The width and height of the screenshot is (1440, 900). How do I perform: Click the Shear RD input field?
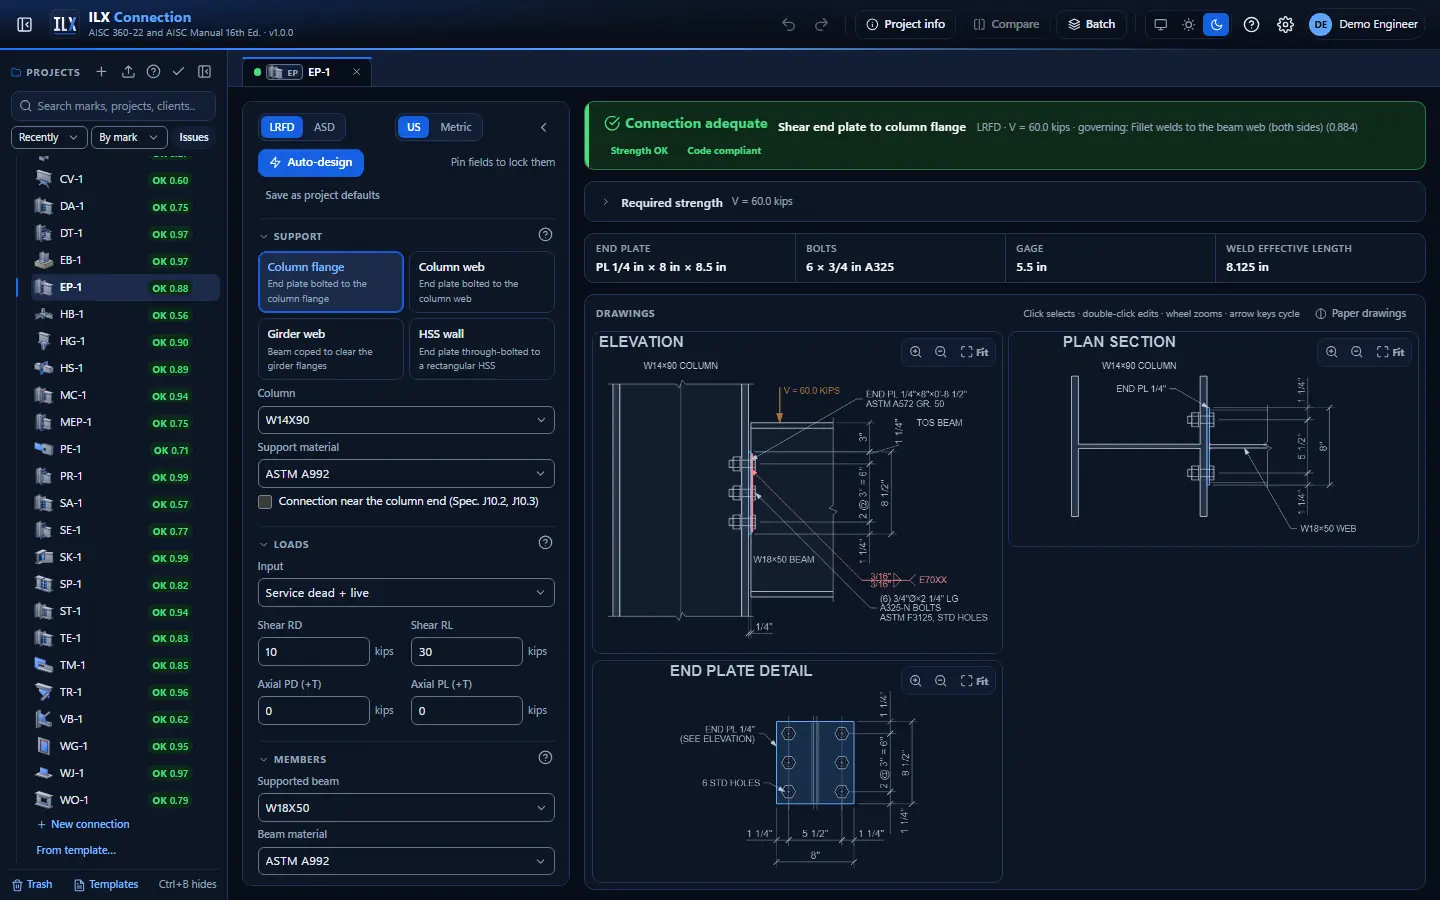314,652
